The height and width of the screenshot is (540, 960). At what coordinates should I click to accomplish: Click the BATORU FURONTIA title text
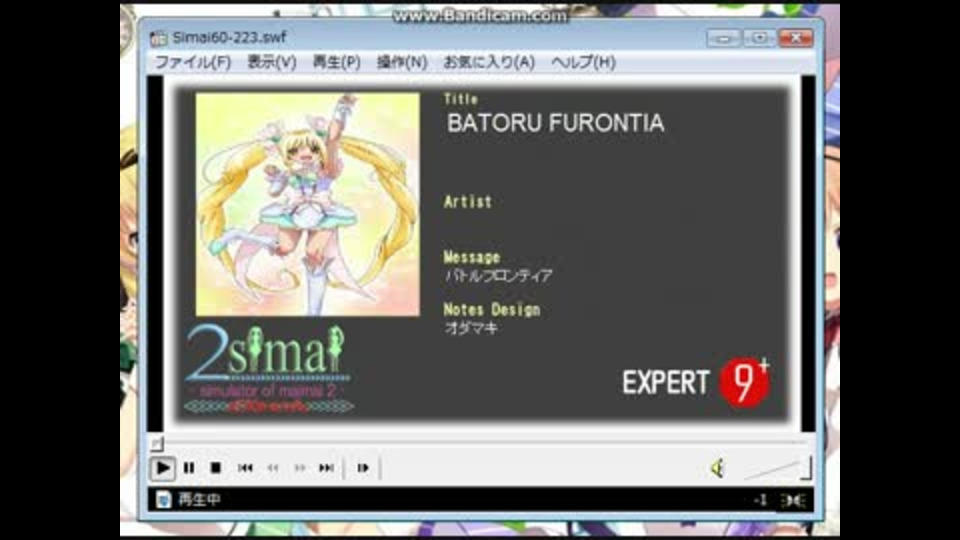click(555, 123)
